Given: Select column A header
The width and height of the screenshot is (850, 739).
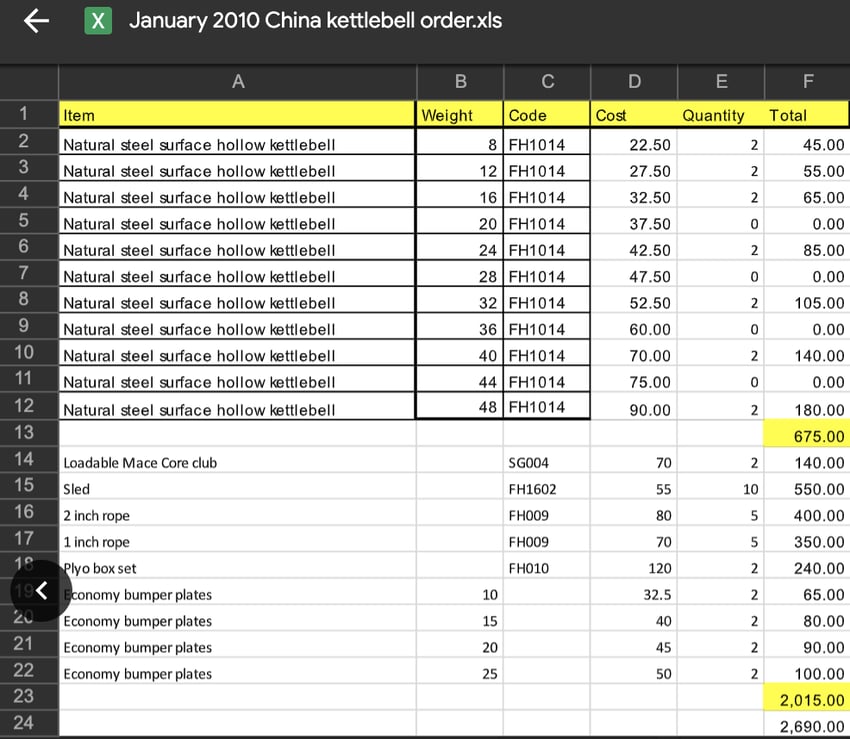Looking at the screenshot, I should tap(237, 82).
